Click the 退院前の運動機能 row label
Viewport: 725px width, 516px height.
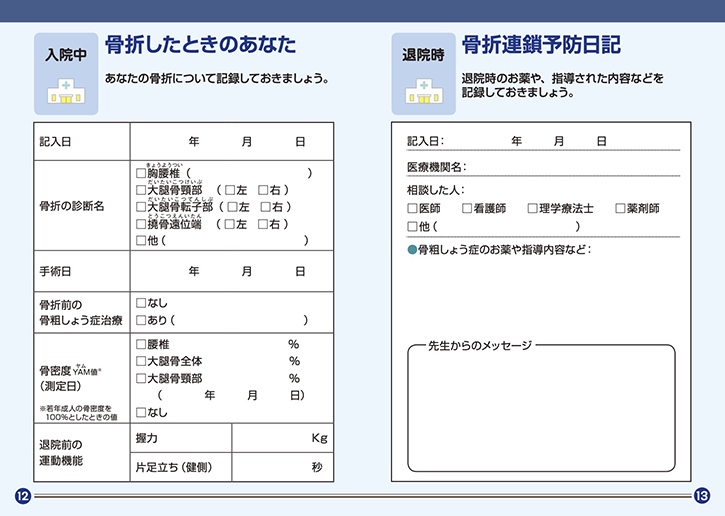61,453
